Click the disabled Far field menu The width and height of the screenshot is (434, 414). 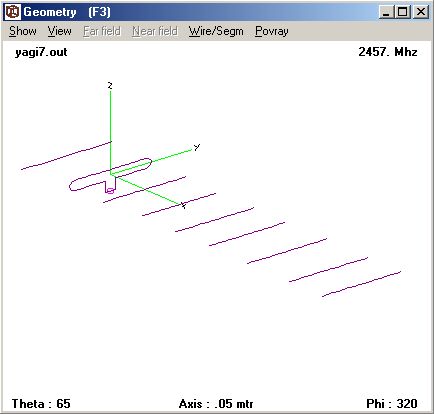(x=102, y=31)
